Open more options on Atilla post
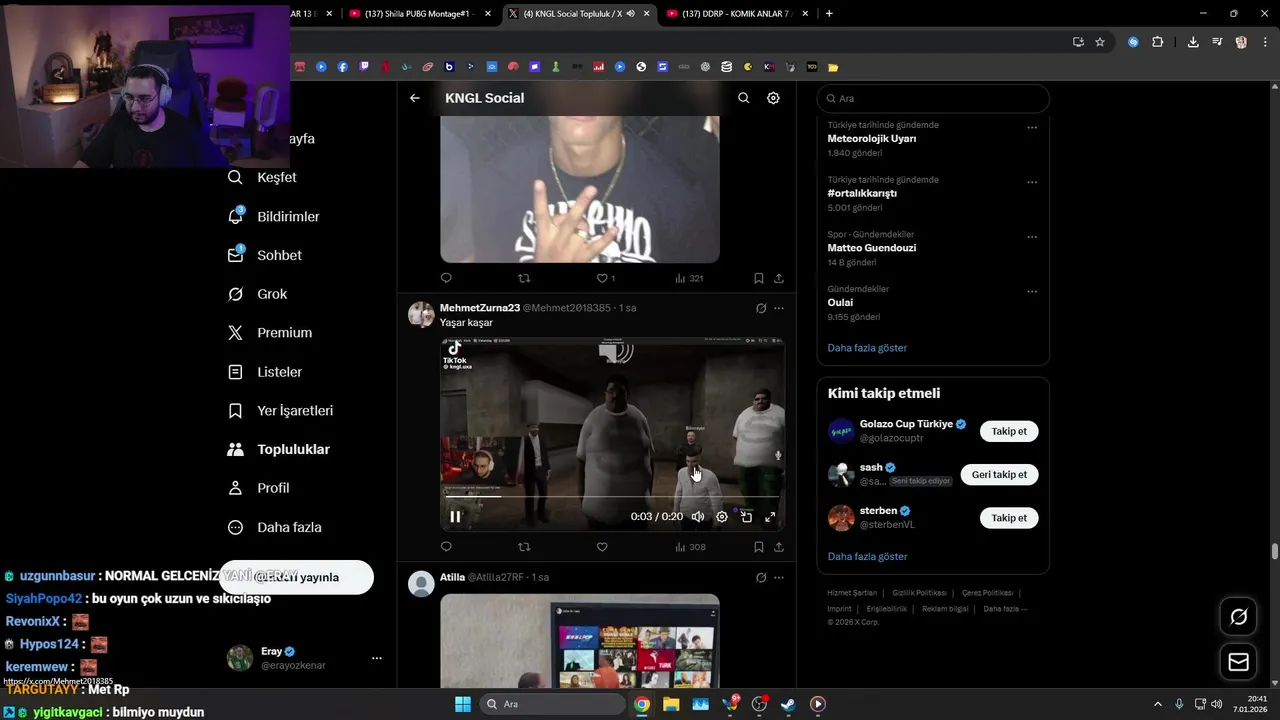Screen dimensions: 1280x720 pos(779,577)
